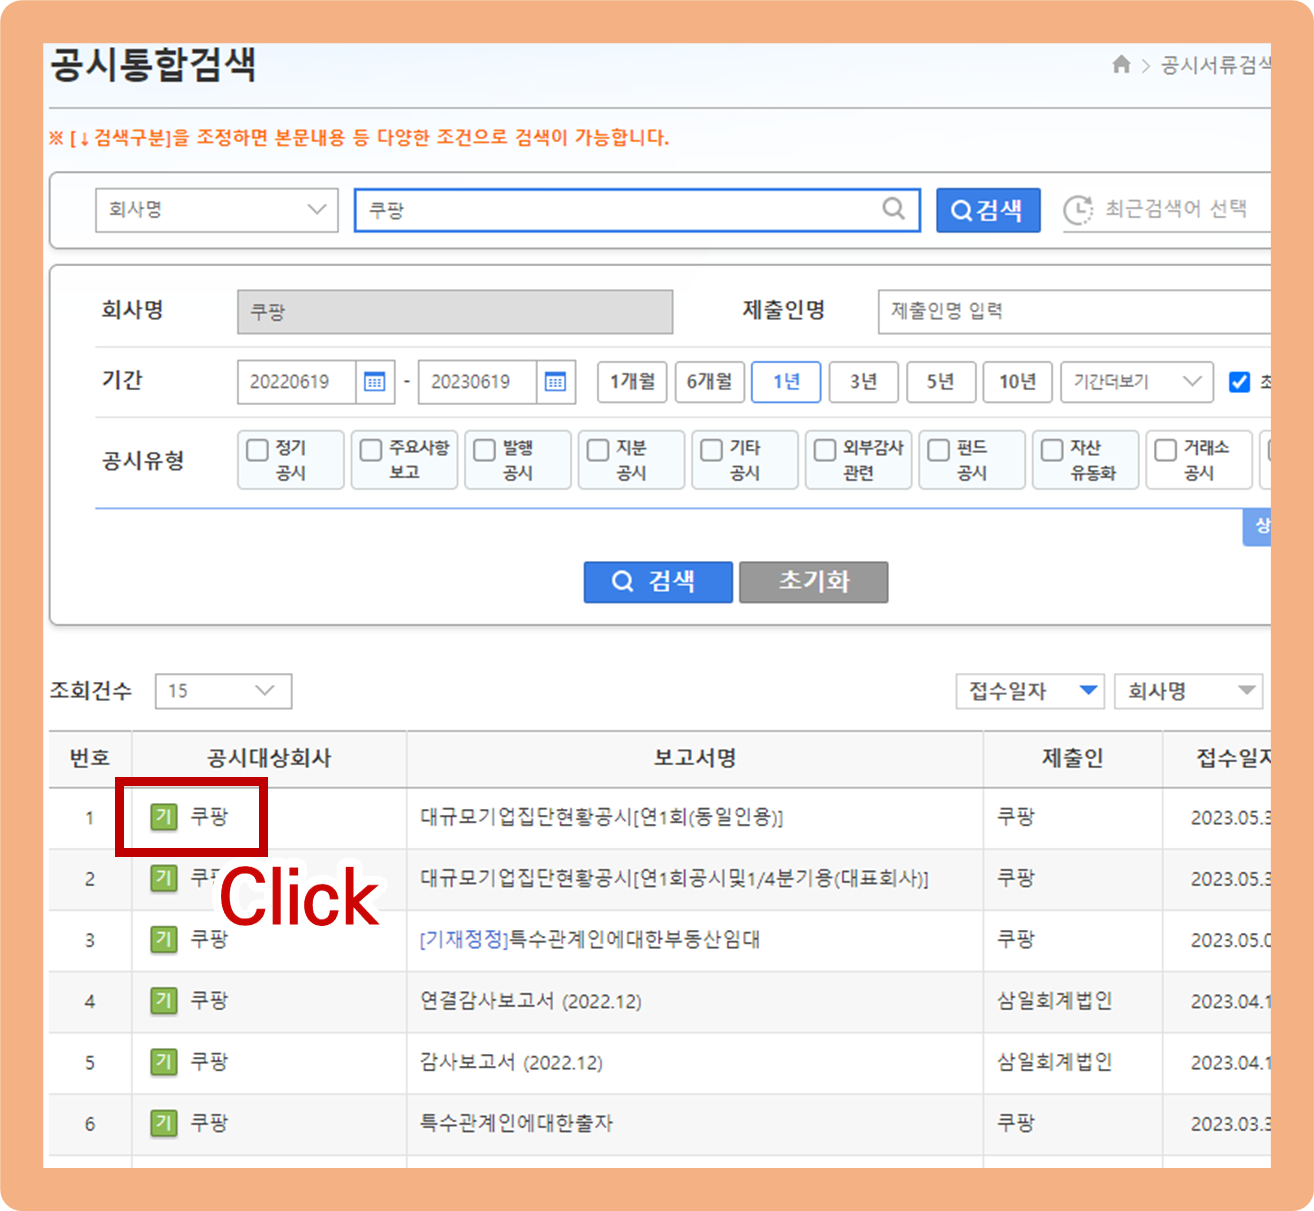Toggle the 주요사항보고 checkbox
The image size is (1314, 1211).
(371, 450)
